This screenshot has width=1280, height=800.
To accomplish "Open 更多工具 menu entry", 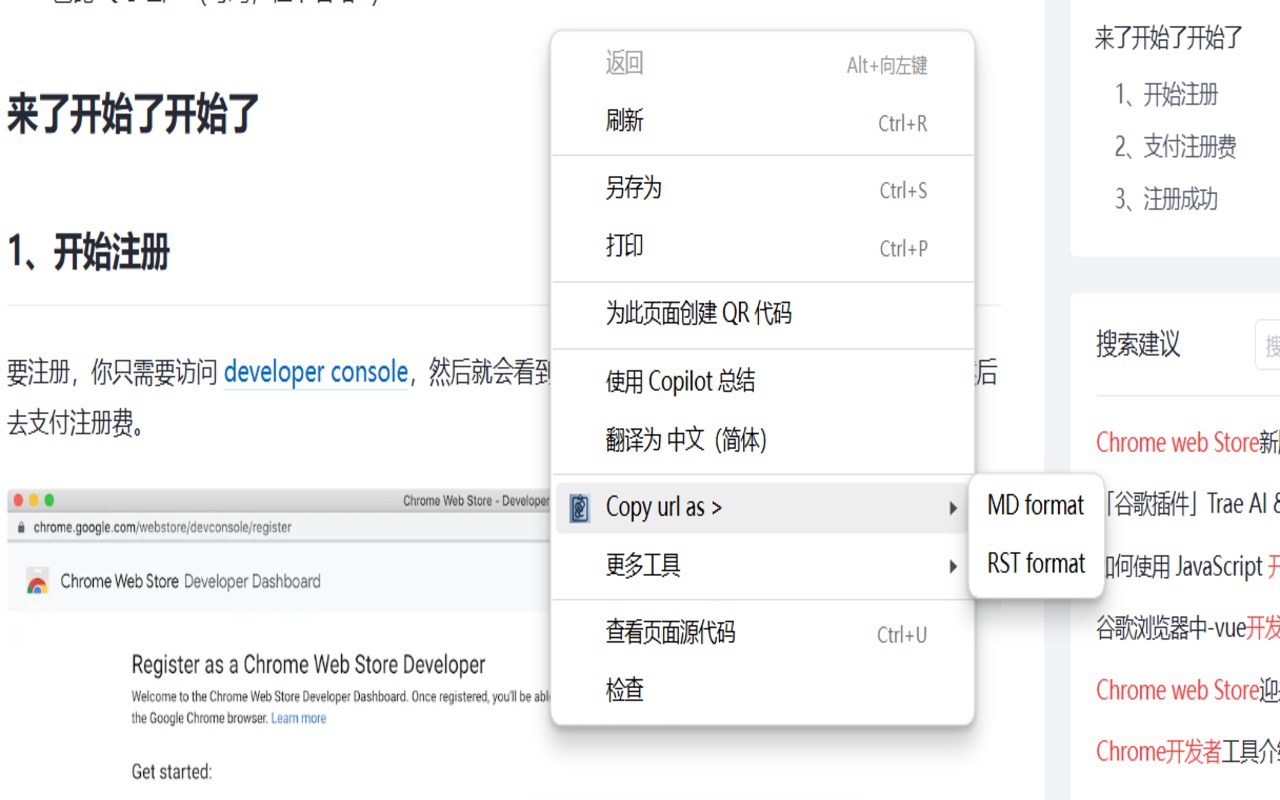I will click(x=763, y=566).
